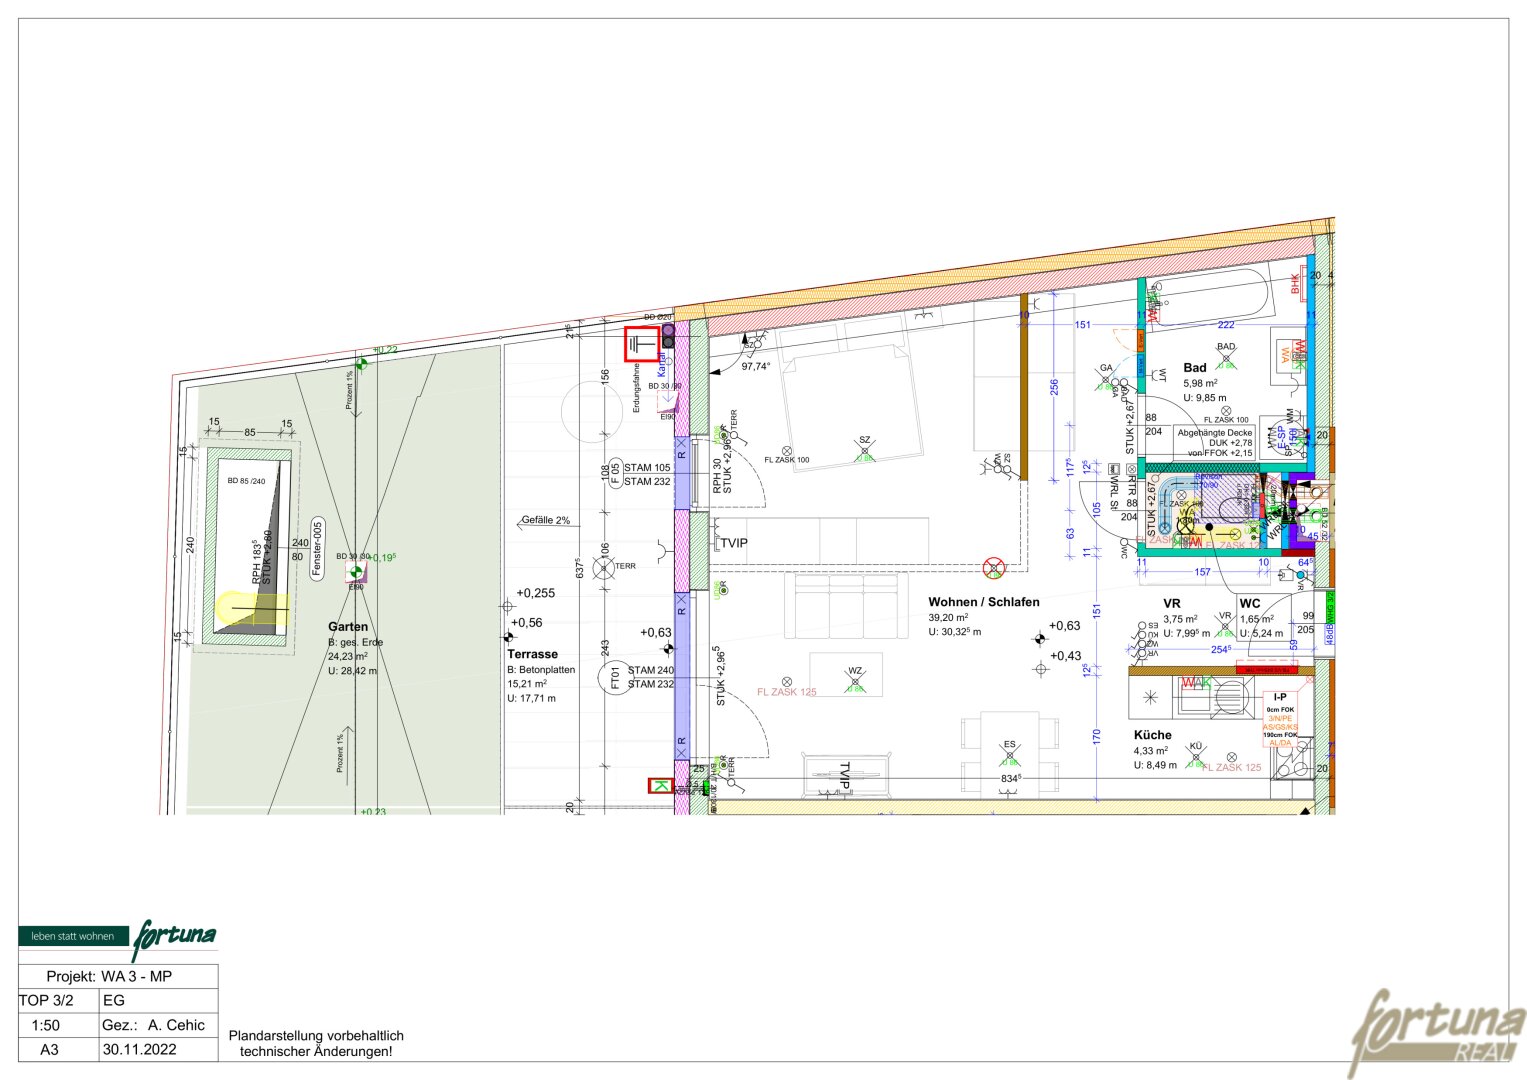Click the Terrasse area label
This screenshot has height=1080, width=1527.
point(532,654)
